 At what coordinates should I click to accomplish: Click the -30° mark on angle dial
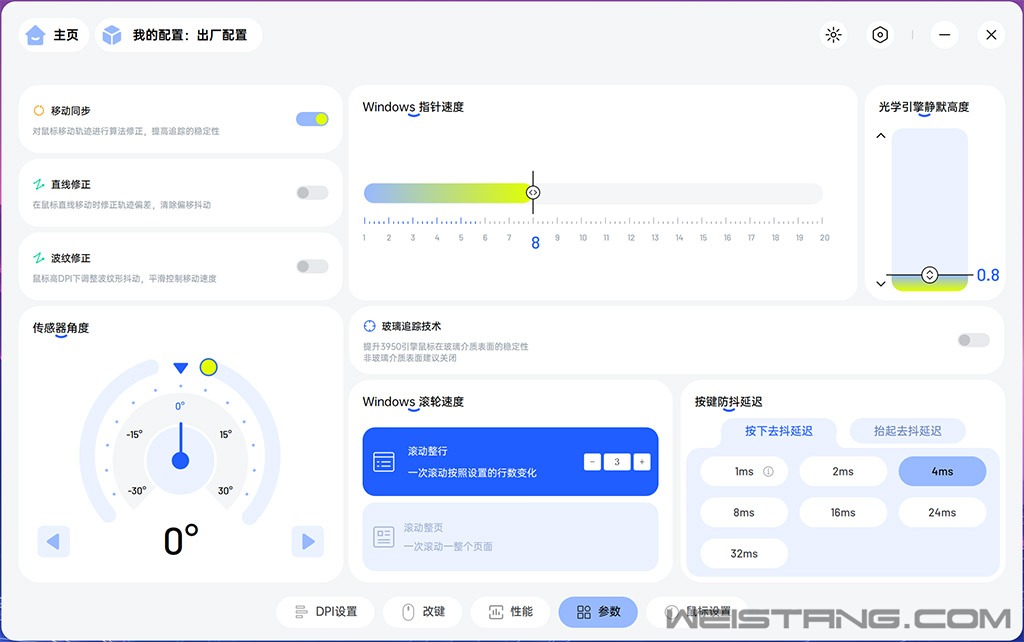pyautogui.click(x=136, y=490)
